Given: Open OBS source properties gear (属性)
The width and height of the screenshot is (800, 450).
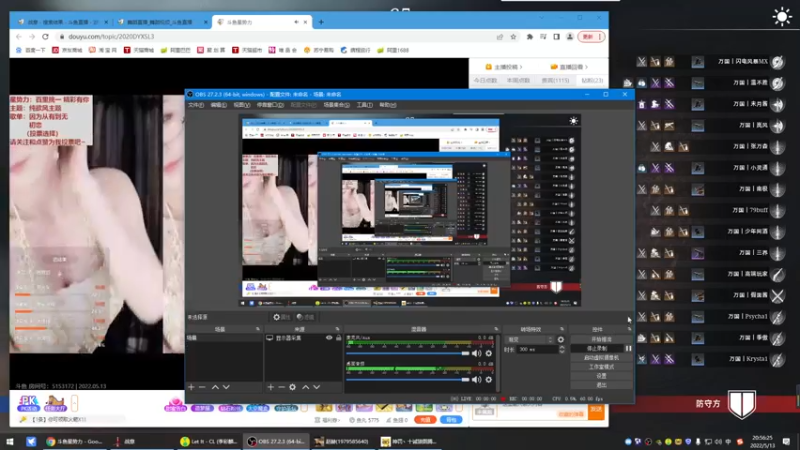Looking at the screenshot, I should pos(281,317).
